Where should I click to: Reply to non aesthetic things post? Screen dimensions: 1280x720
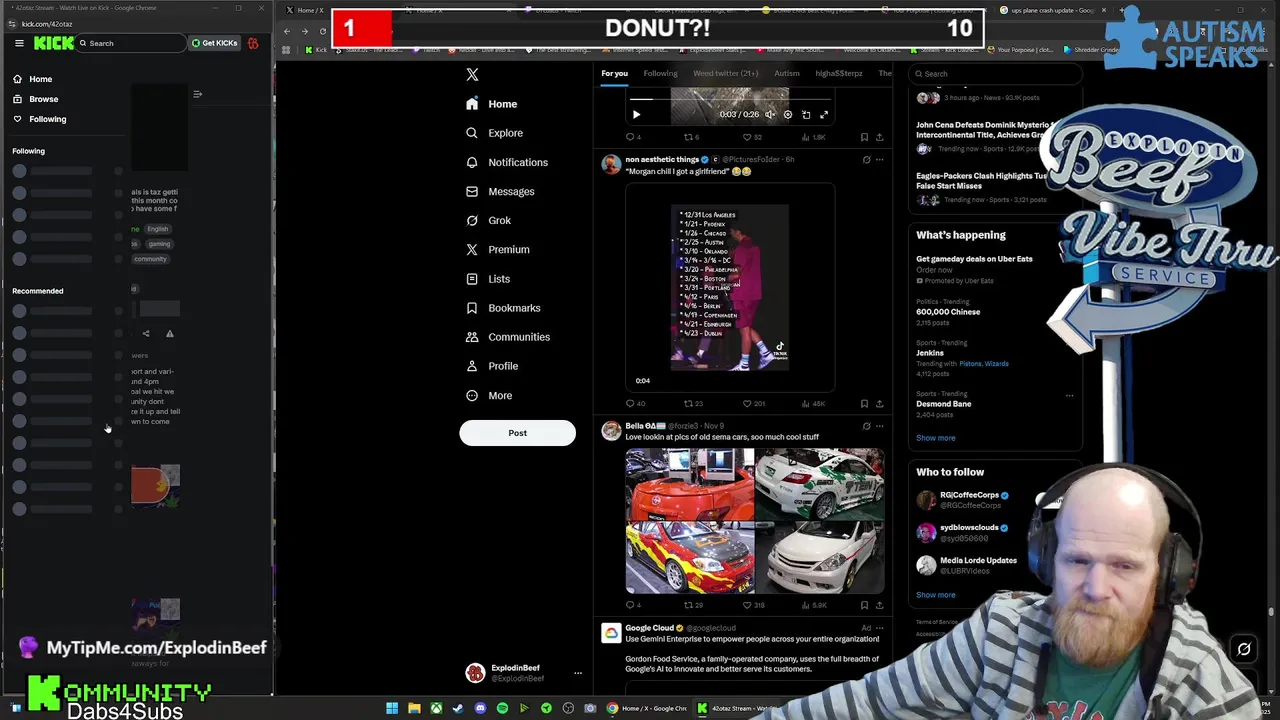tap(635, 404)
